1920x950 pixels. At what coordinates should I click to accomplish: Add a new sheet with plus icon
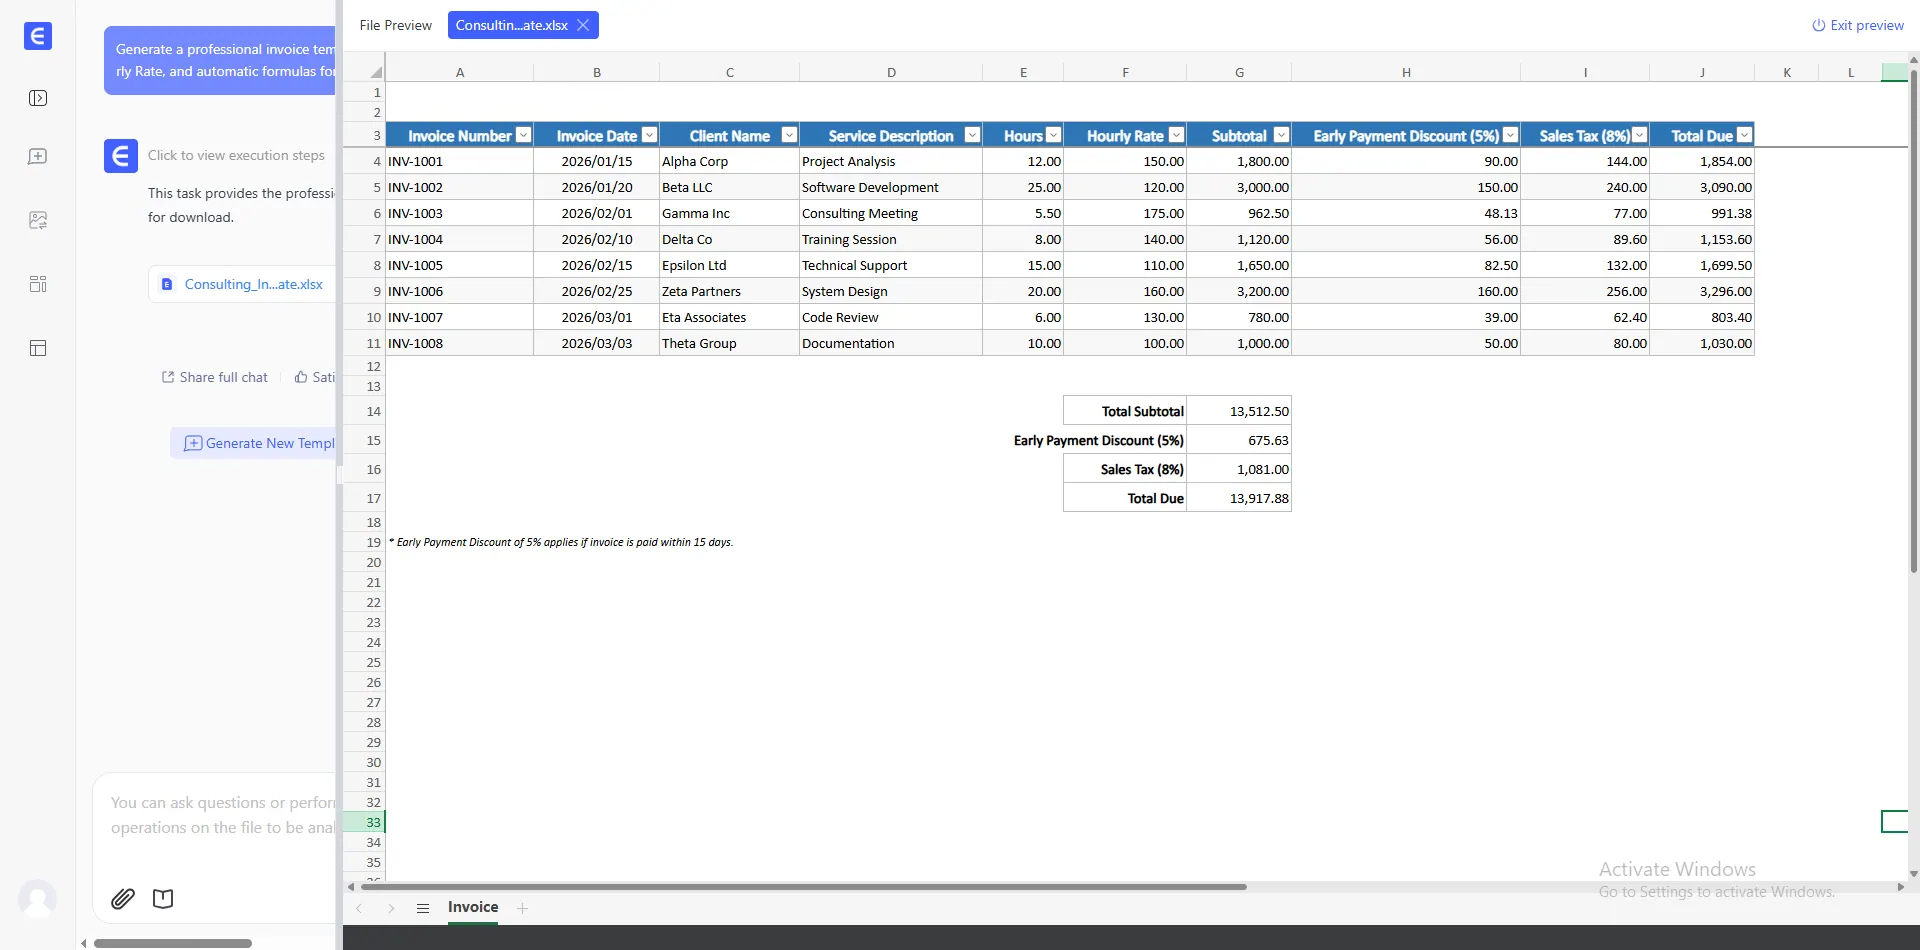click(522, 908)
